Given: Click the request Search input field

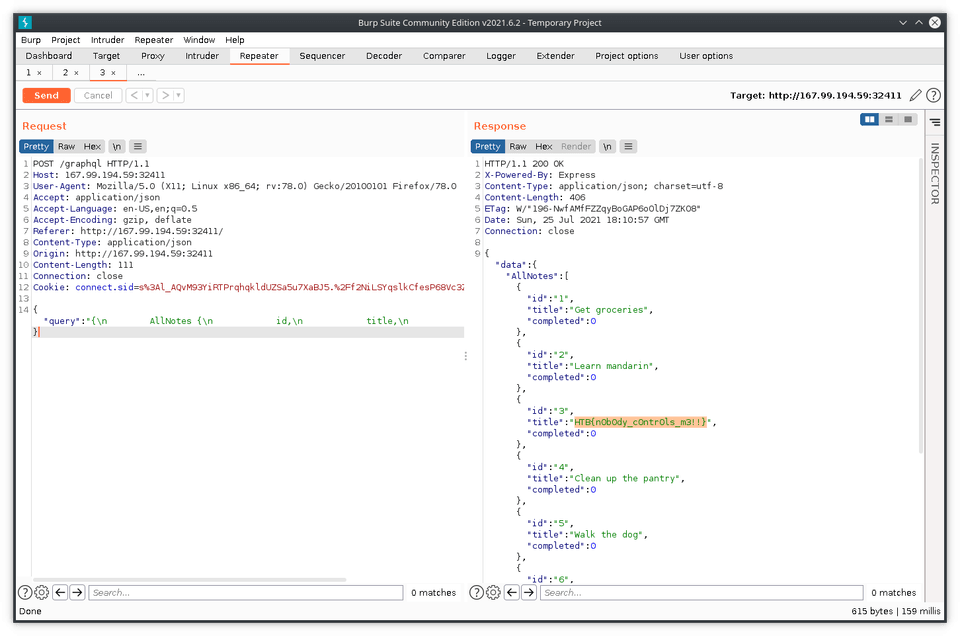Looking at the screenshot, I should point(246,593).
